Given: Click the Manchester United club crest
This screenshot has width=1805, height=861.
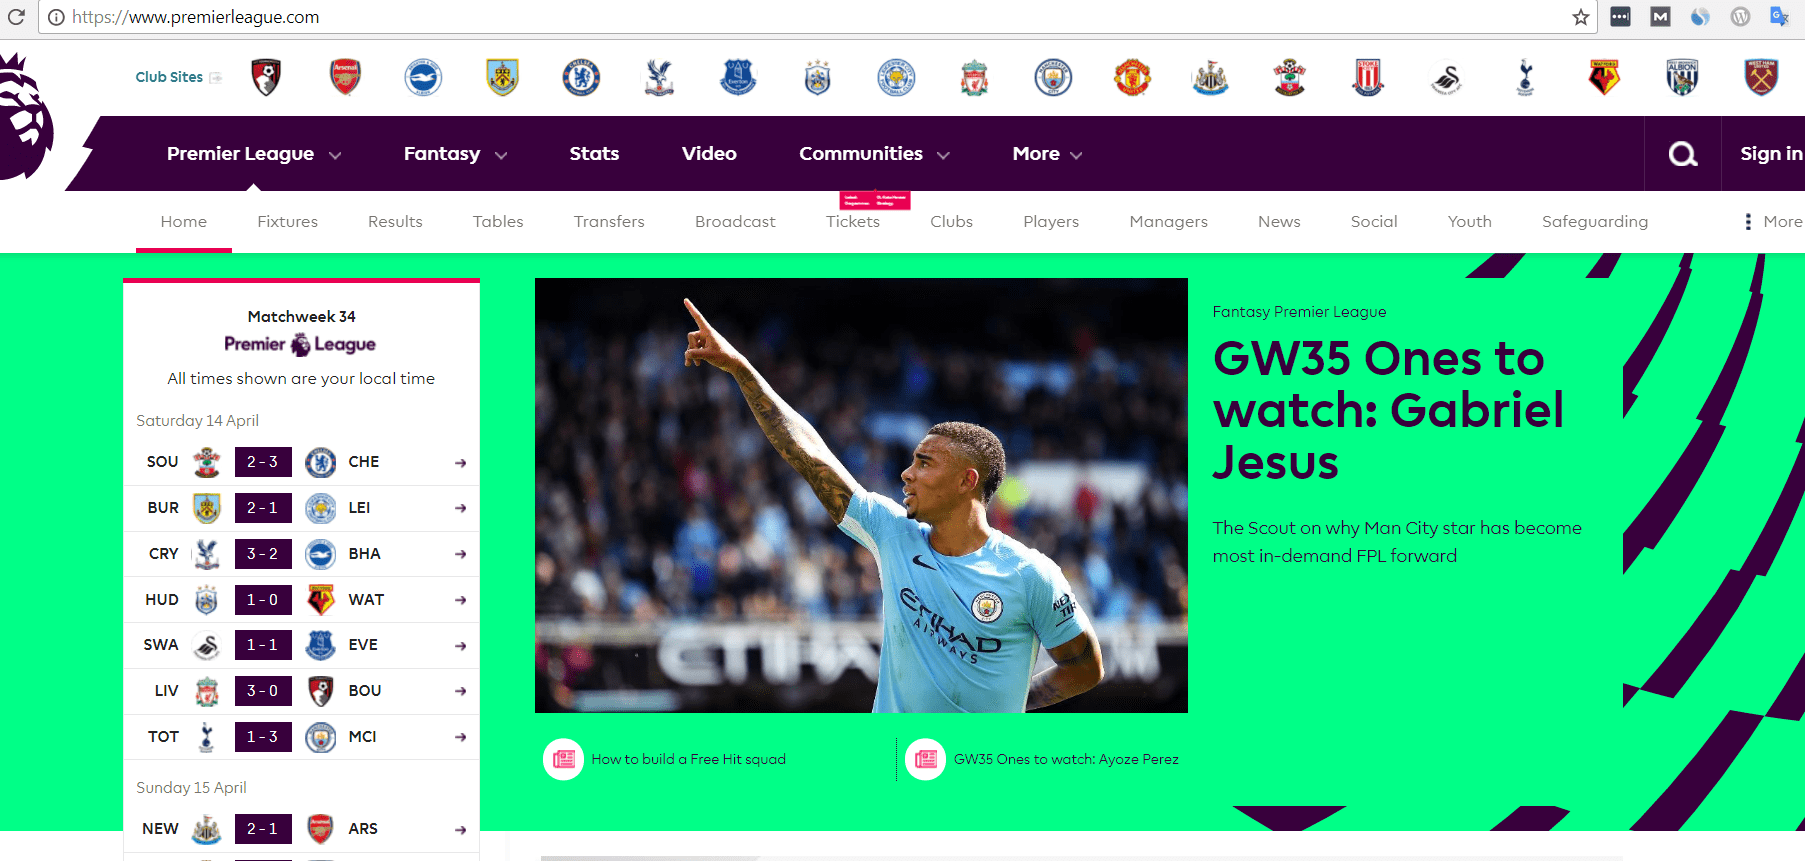Looking at the screenshot, I should pyautogui.click(x=1132, y=77).
